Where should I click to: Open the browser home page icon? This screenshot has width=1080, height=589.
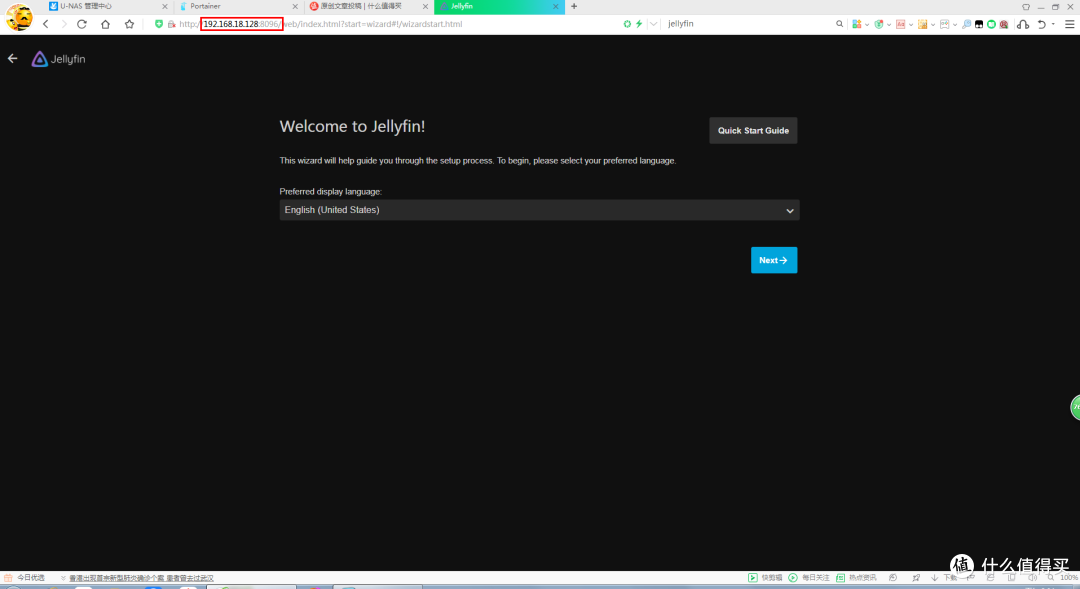(105, 24)
